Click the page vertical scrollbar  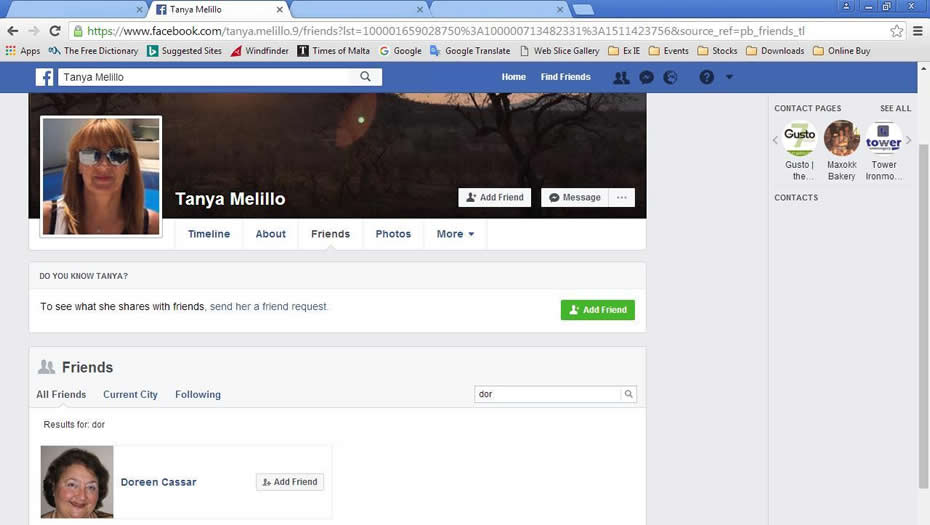pyautogui.click(x=923, y=314)
